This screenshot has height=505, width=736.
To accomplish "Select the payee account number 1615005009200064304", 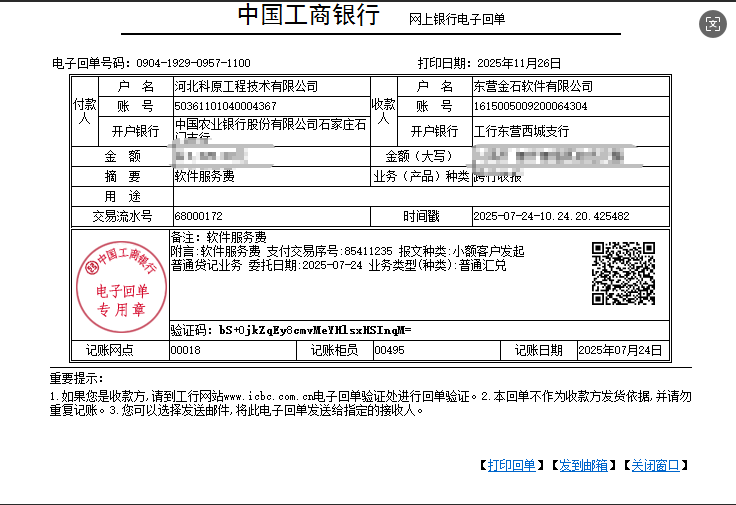I will [x=530, y=106].
